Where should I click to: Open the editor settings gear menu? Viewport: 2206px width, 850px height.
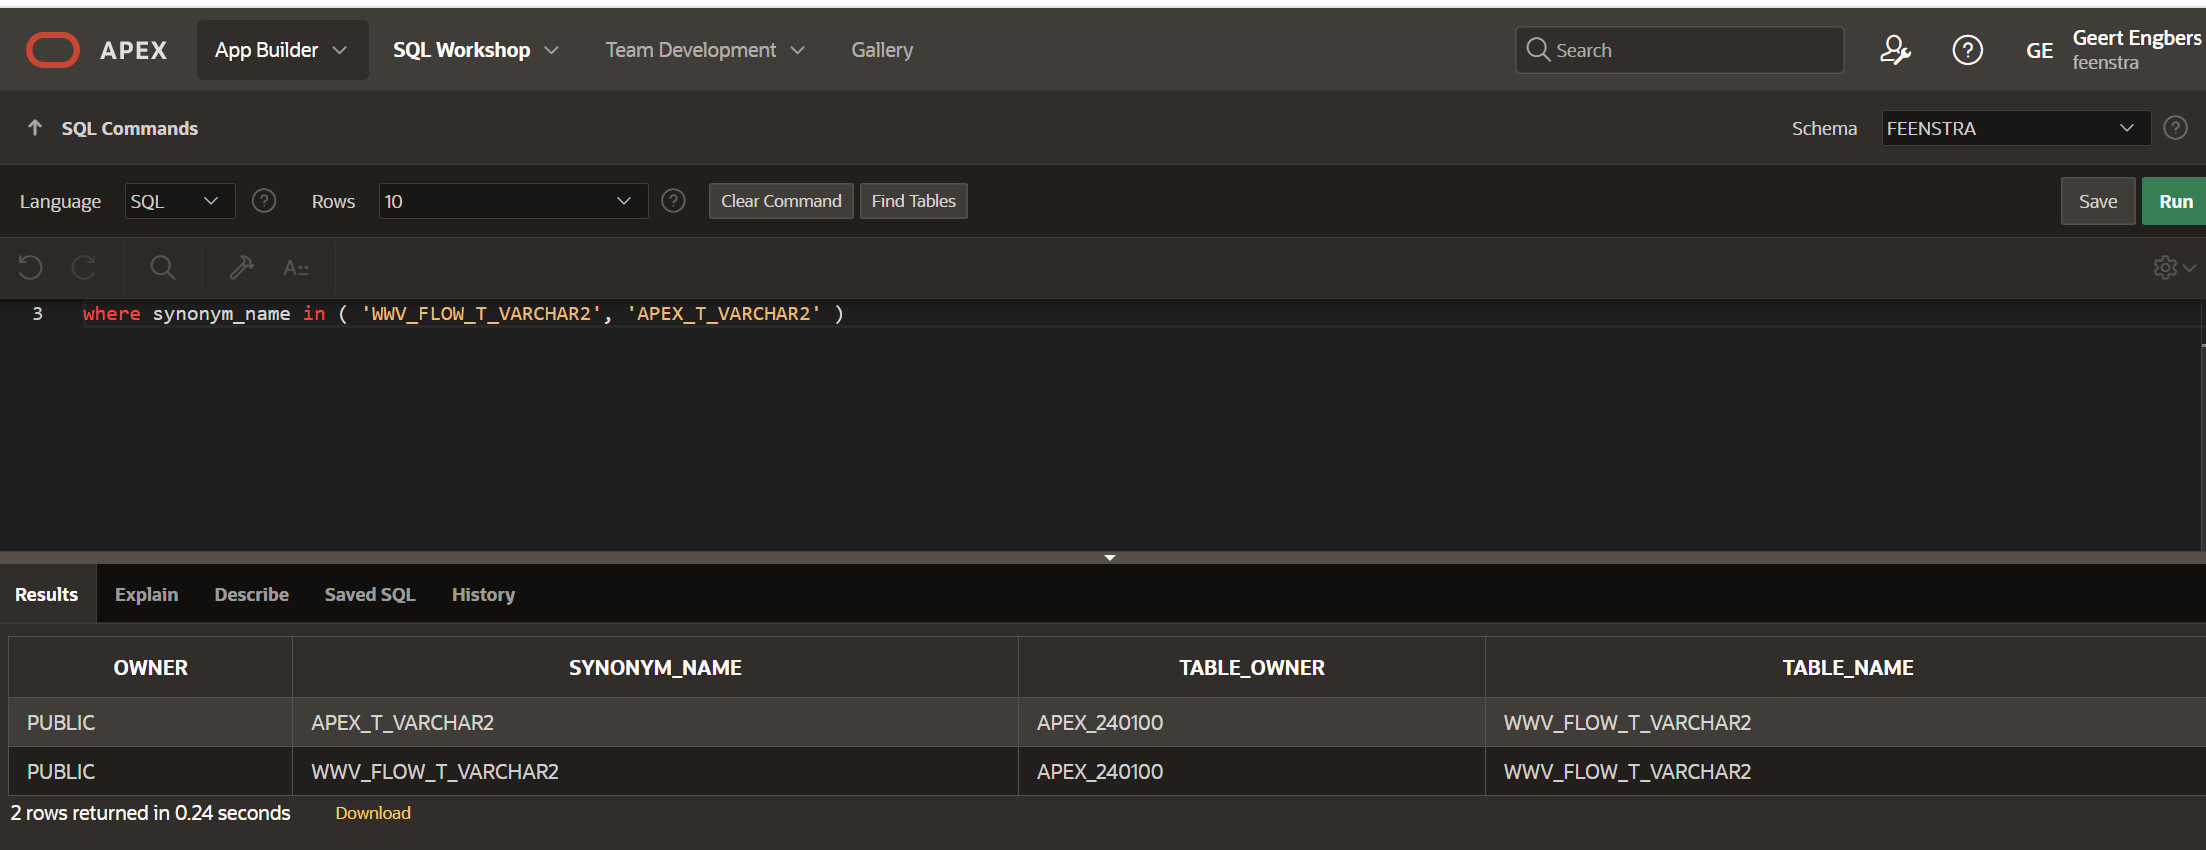coord(2174,267)
